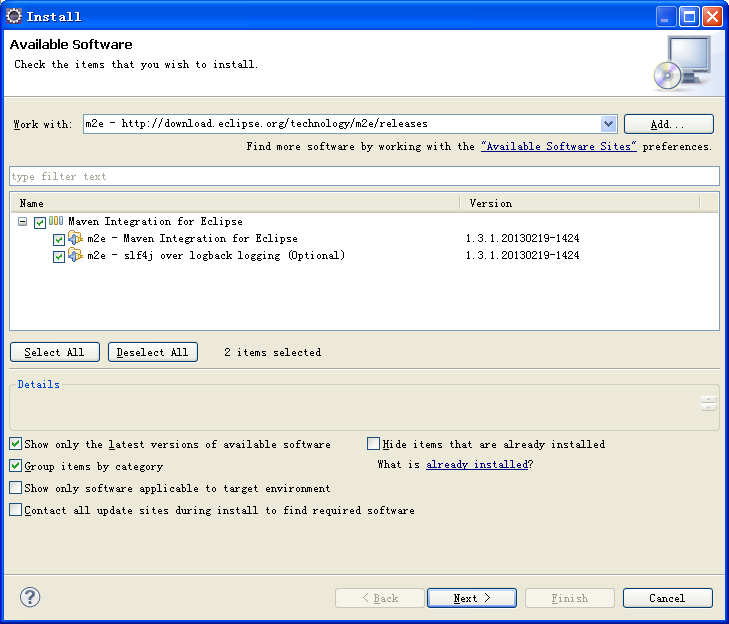Click the Next button
The image size is (729, 624).
pyautogui.click(x=471, y=598)
